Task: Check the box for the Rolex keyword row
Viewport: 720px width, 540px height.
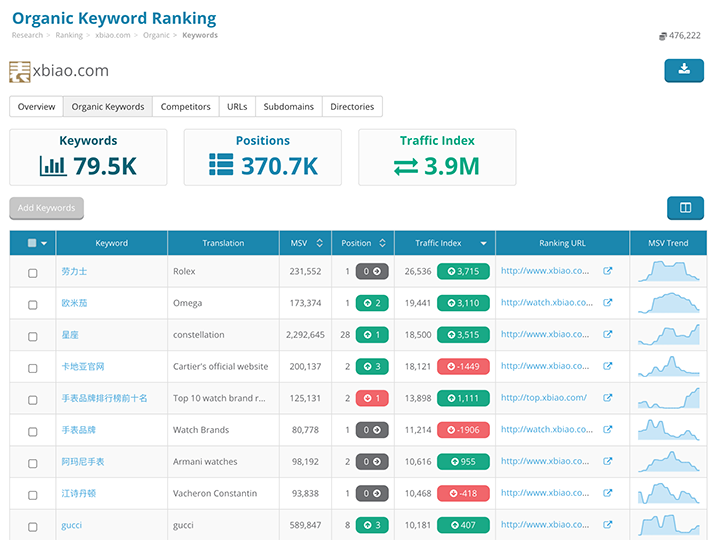Action: point(33,272)
